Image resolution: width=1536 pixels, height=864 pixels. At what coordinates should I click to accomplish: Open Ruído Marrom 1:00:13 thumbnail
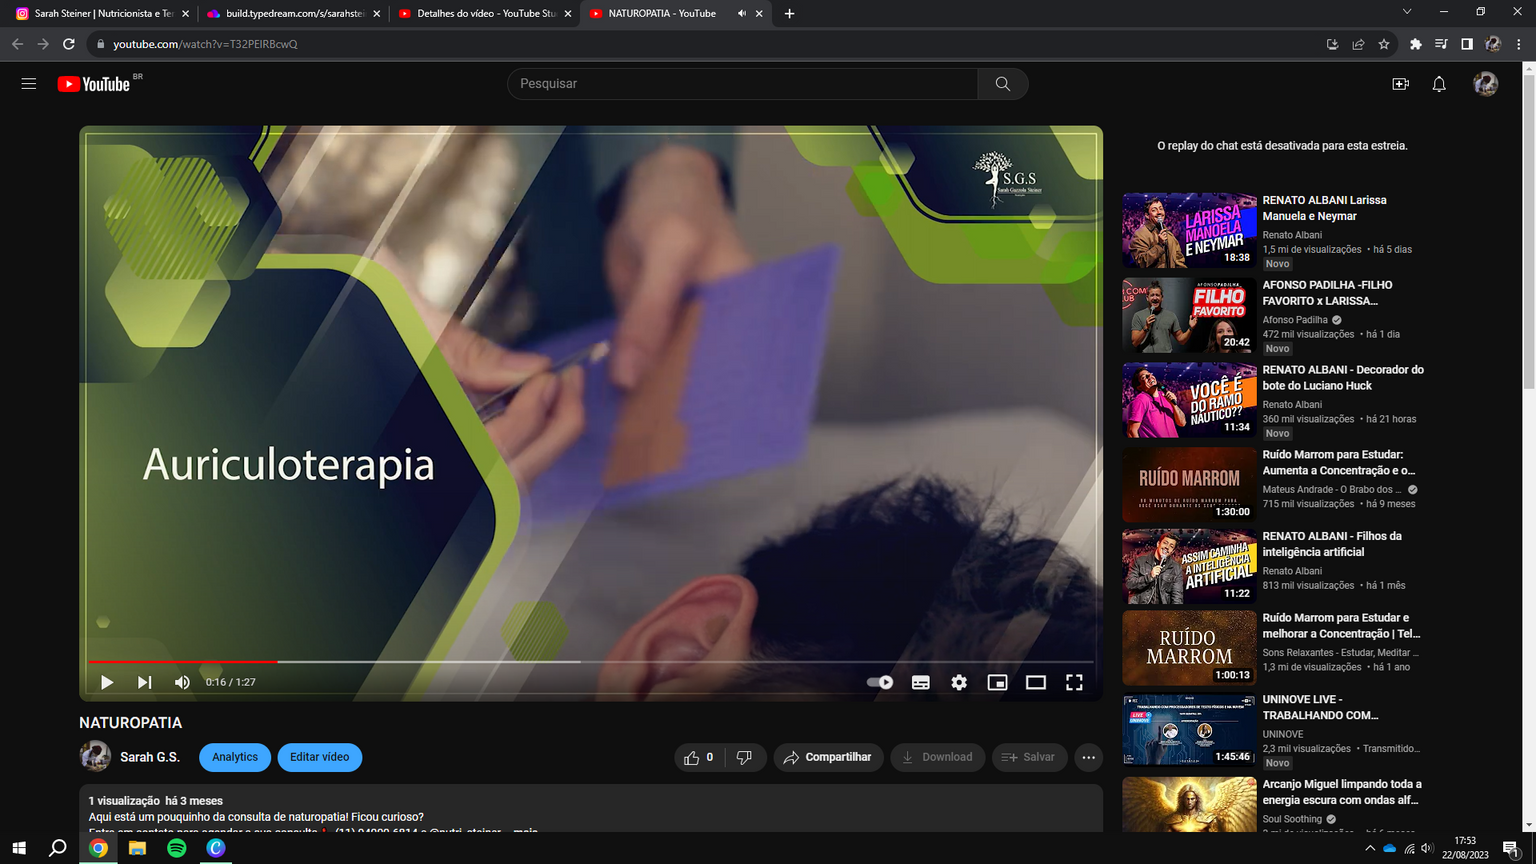point(1189,648)
